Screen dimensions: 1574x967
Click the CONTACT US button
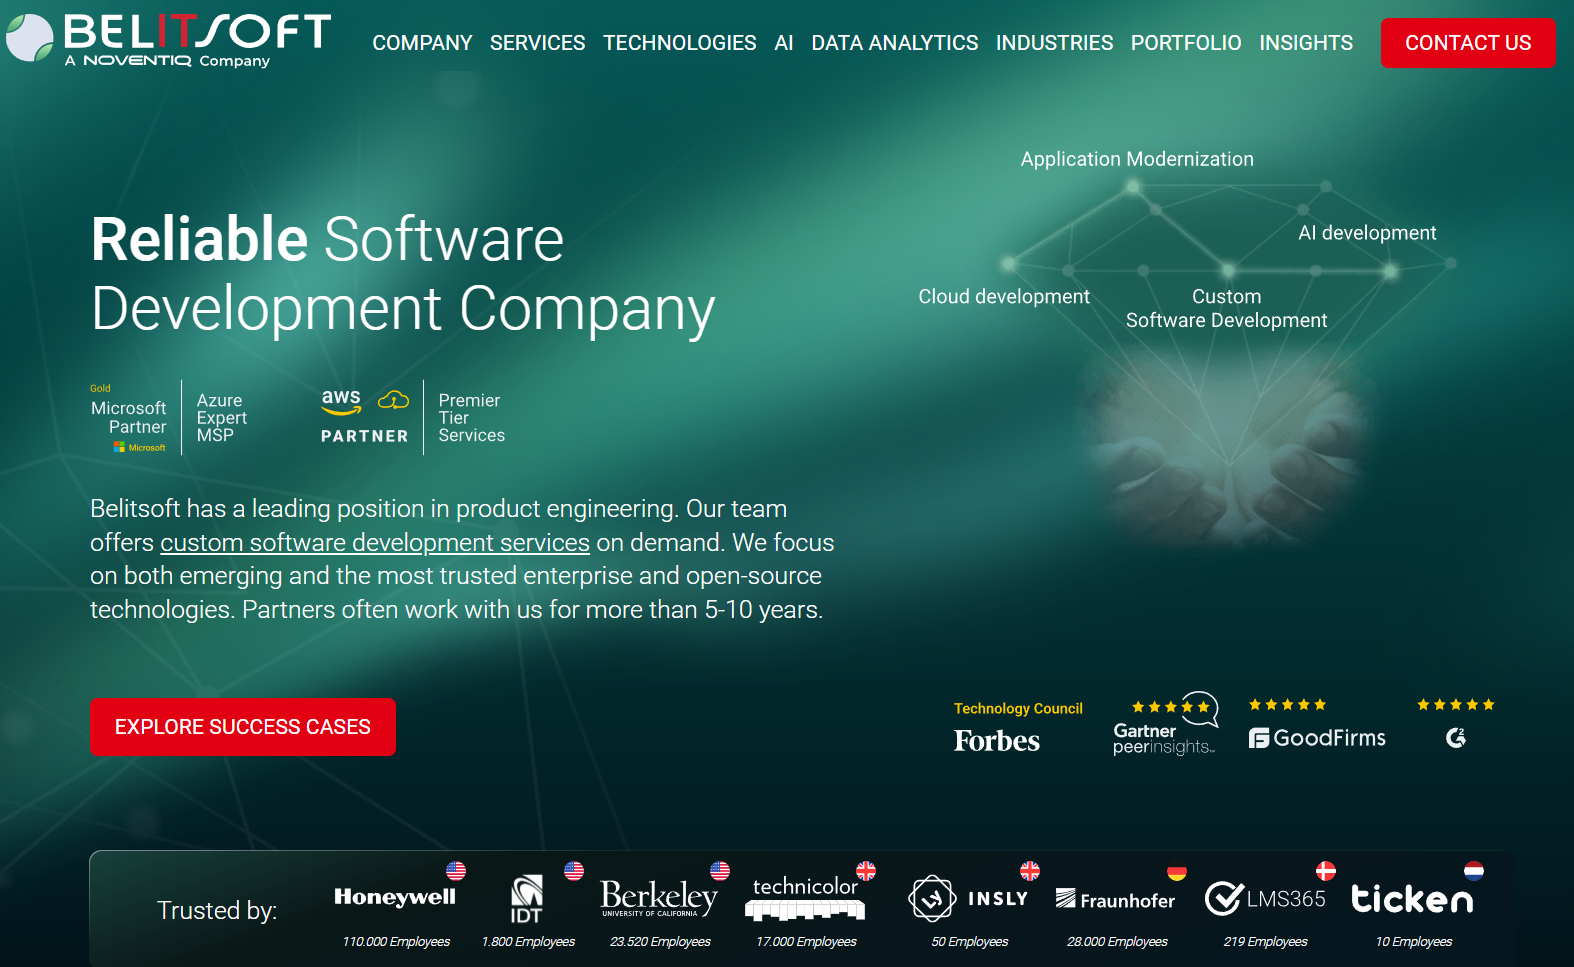click(1468, 43)
